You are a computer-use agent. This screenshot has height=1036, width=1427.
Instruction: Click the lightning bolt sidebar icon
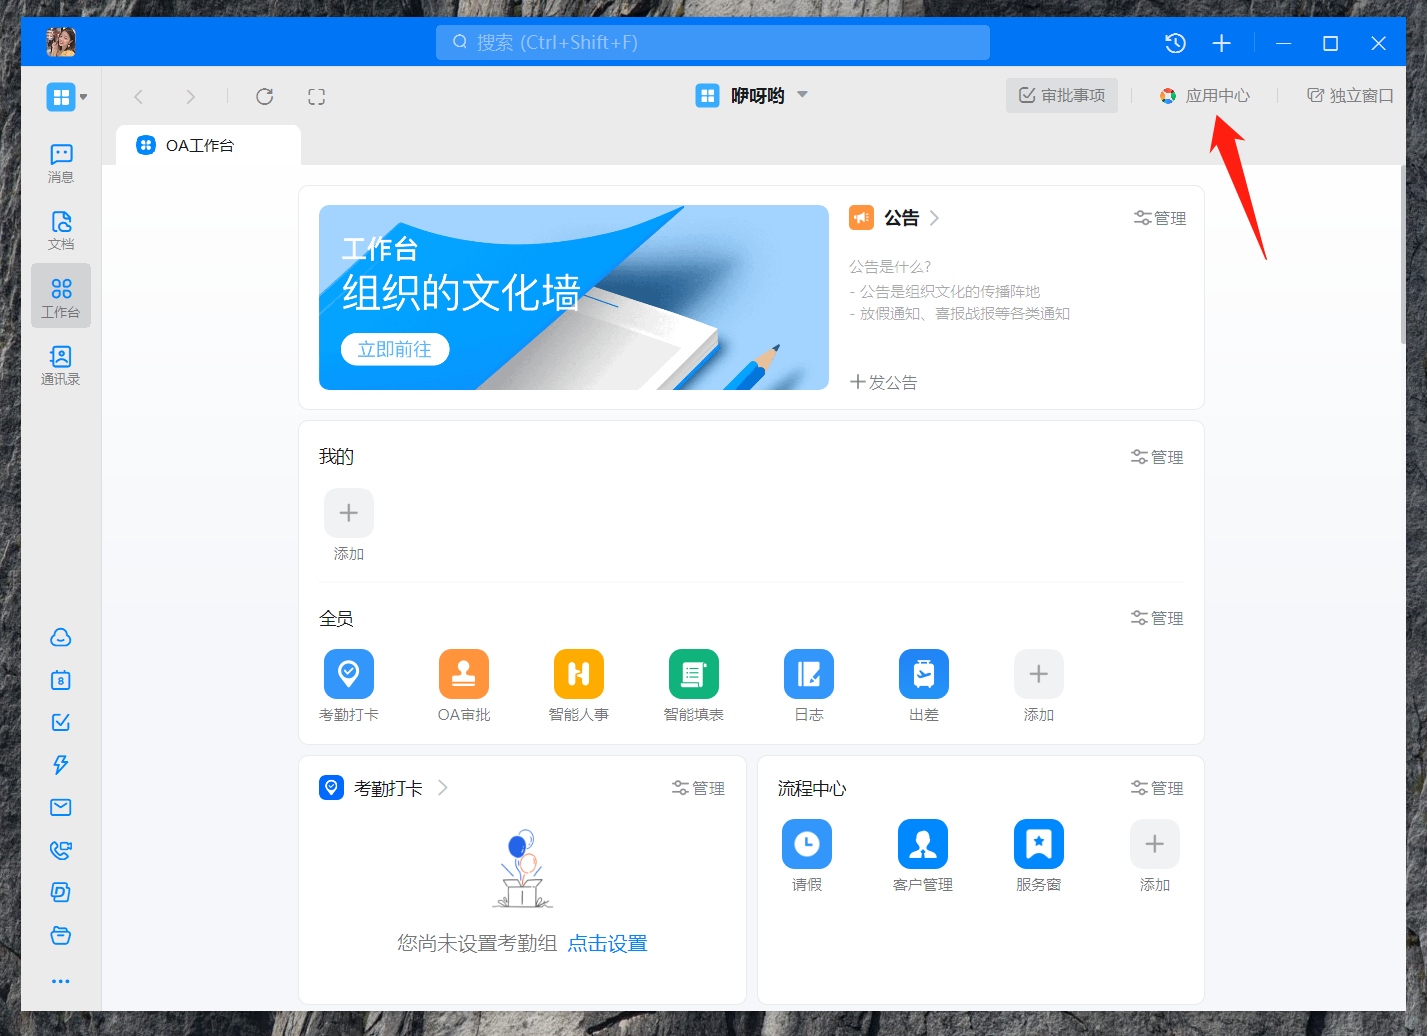pyautogui.click(x=61, y=765)
